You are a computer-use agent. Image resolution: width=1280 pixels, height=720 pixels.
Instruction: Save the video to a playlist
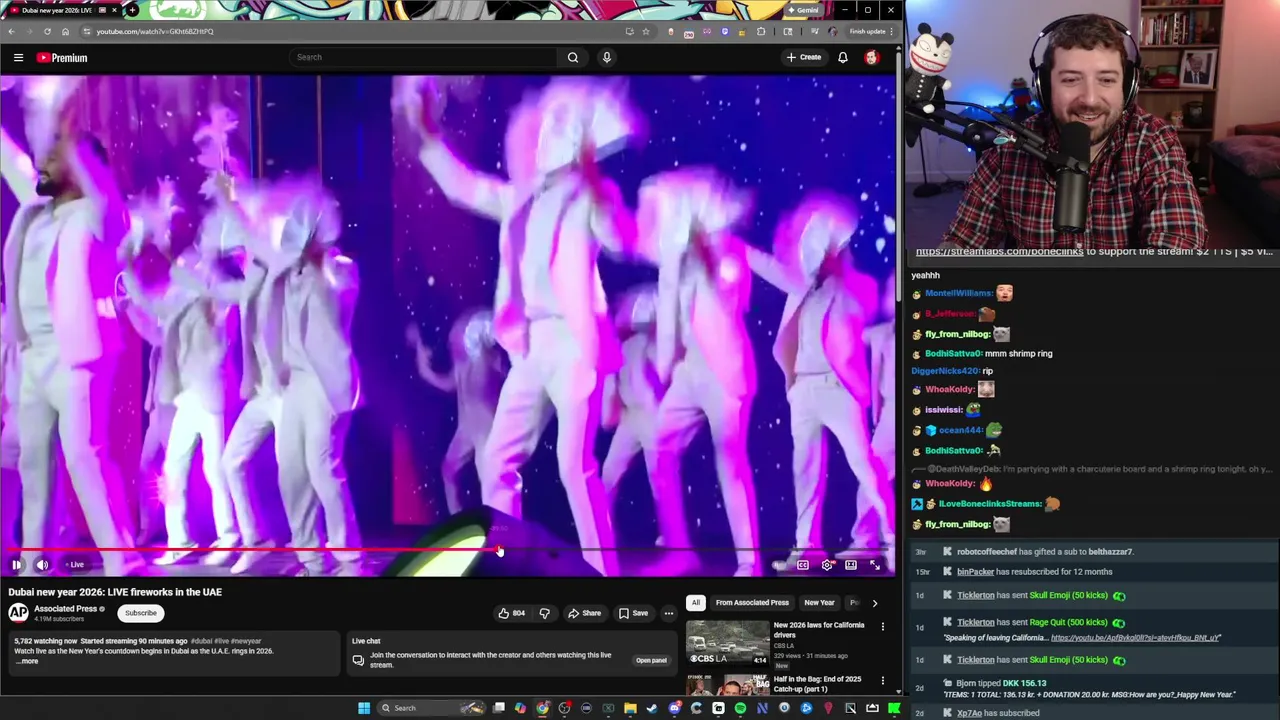point(633,613)
